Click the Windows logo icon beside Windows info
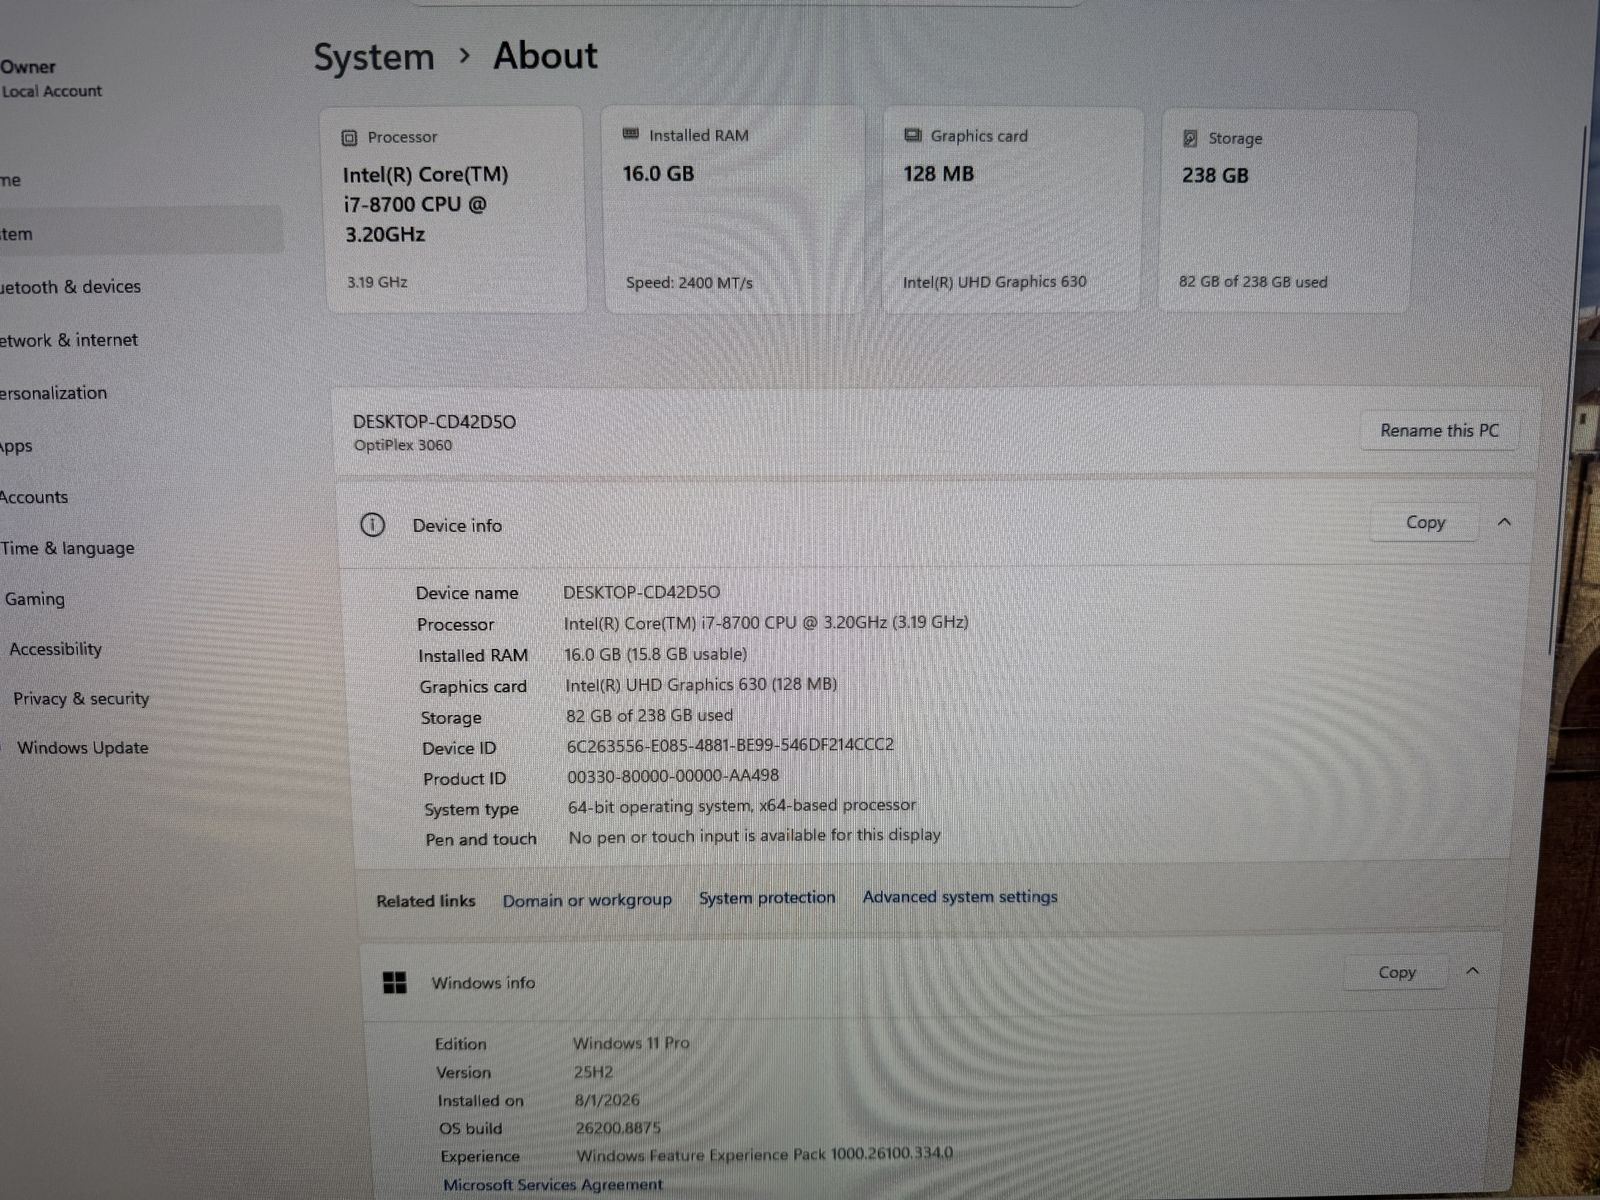1600x1200 pixels. pyautogui.click(x=395, y=982)
